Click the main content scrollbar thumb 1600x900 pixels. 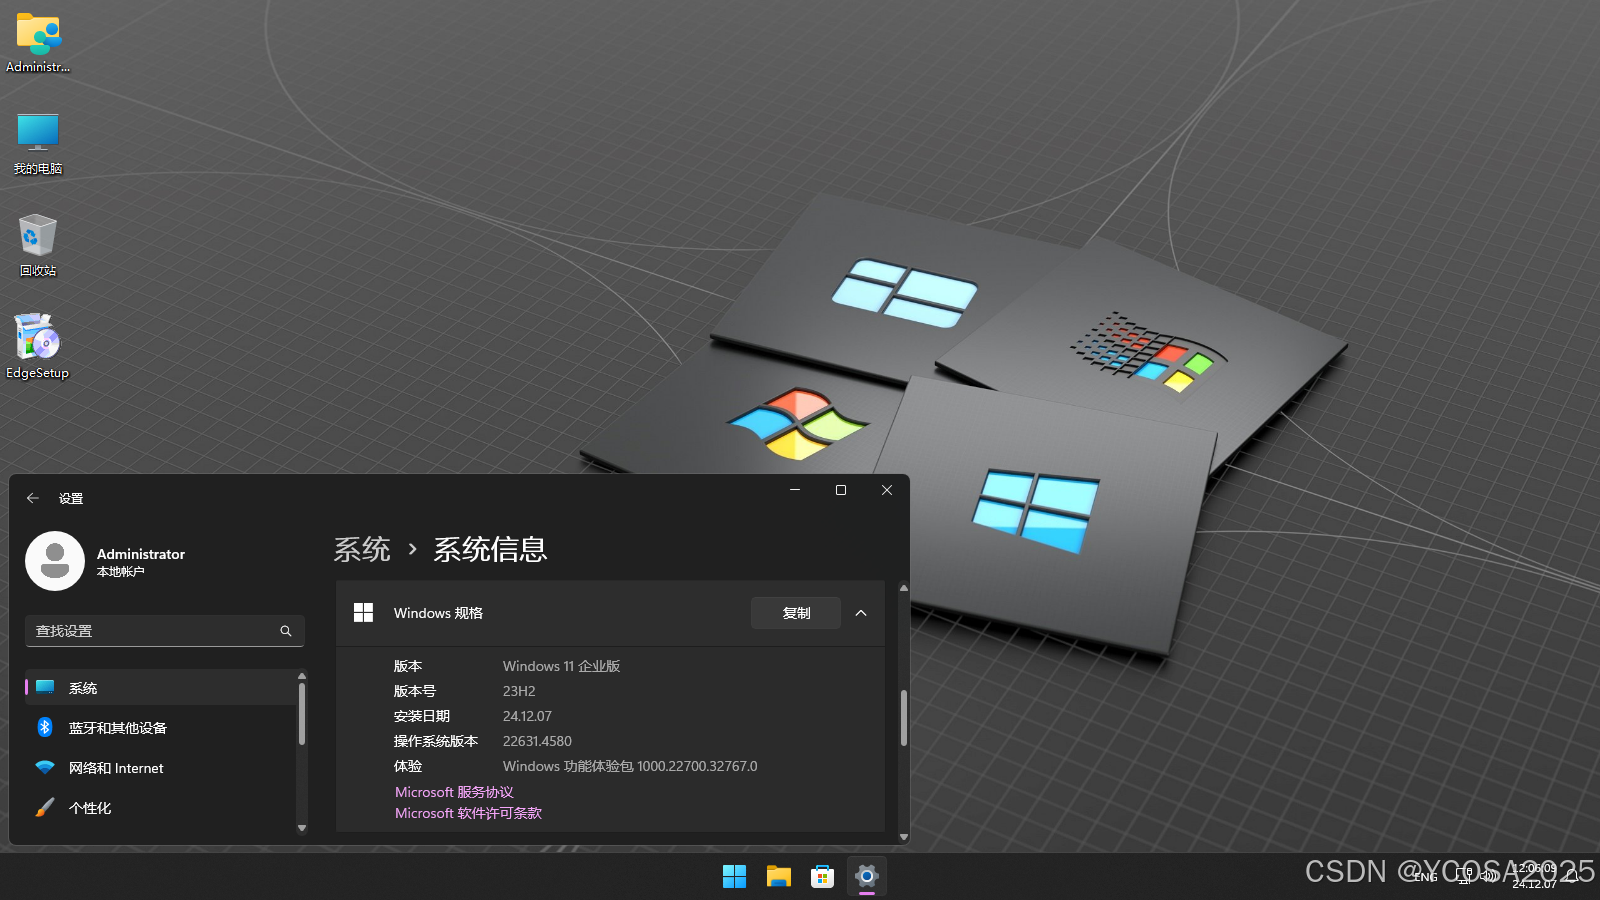pyautogui.click(x=904, y=718)
